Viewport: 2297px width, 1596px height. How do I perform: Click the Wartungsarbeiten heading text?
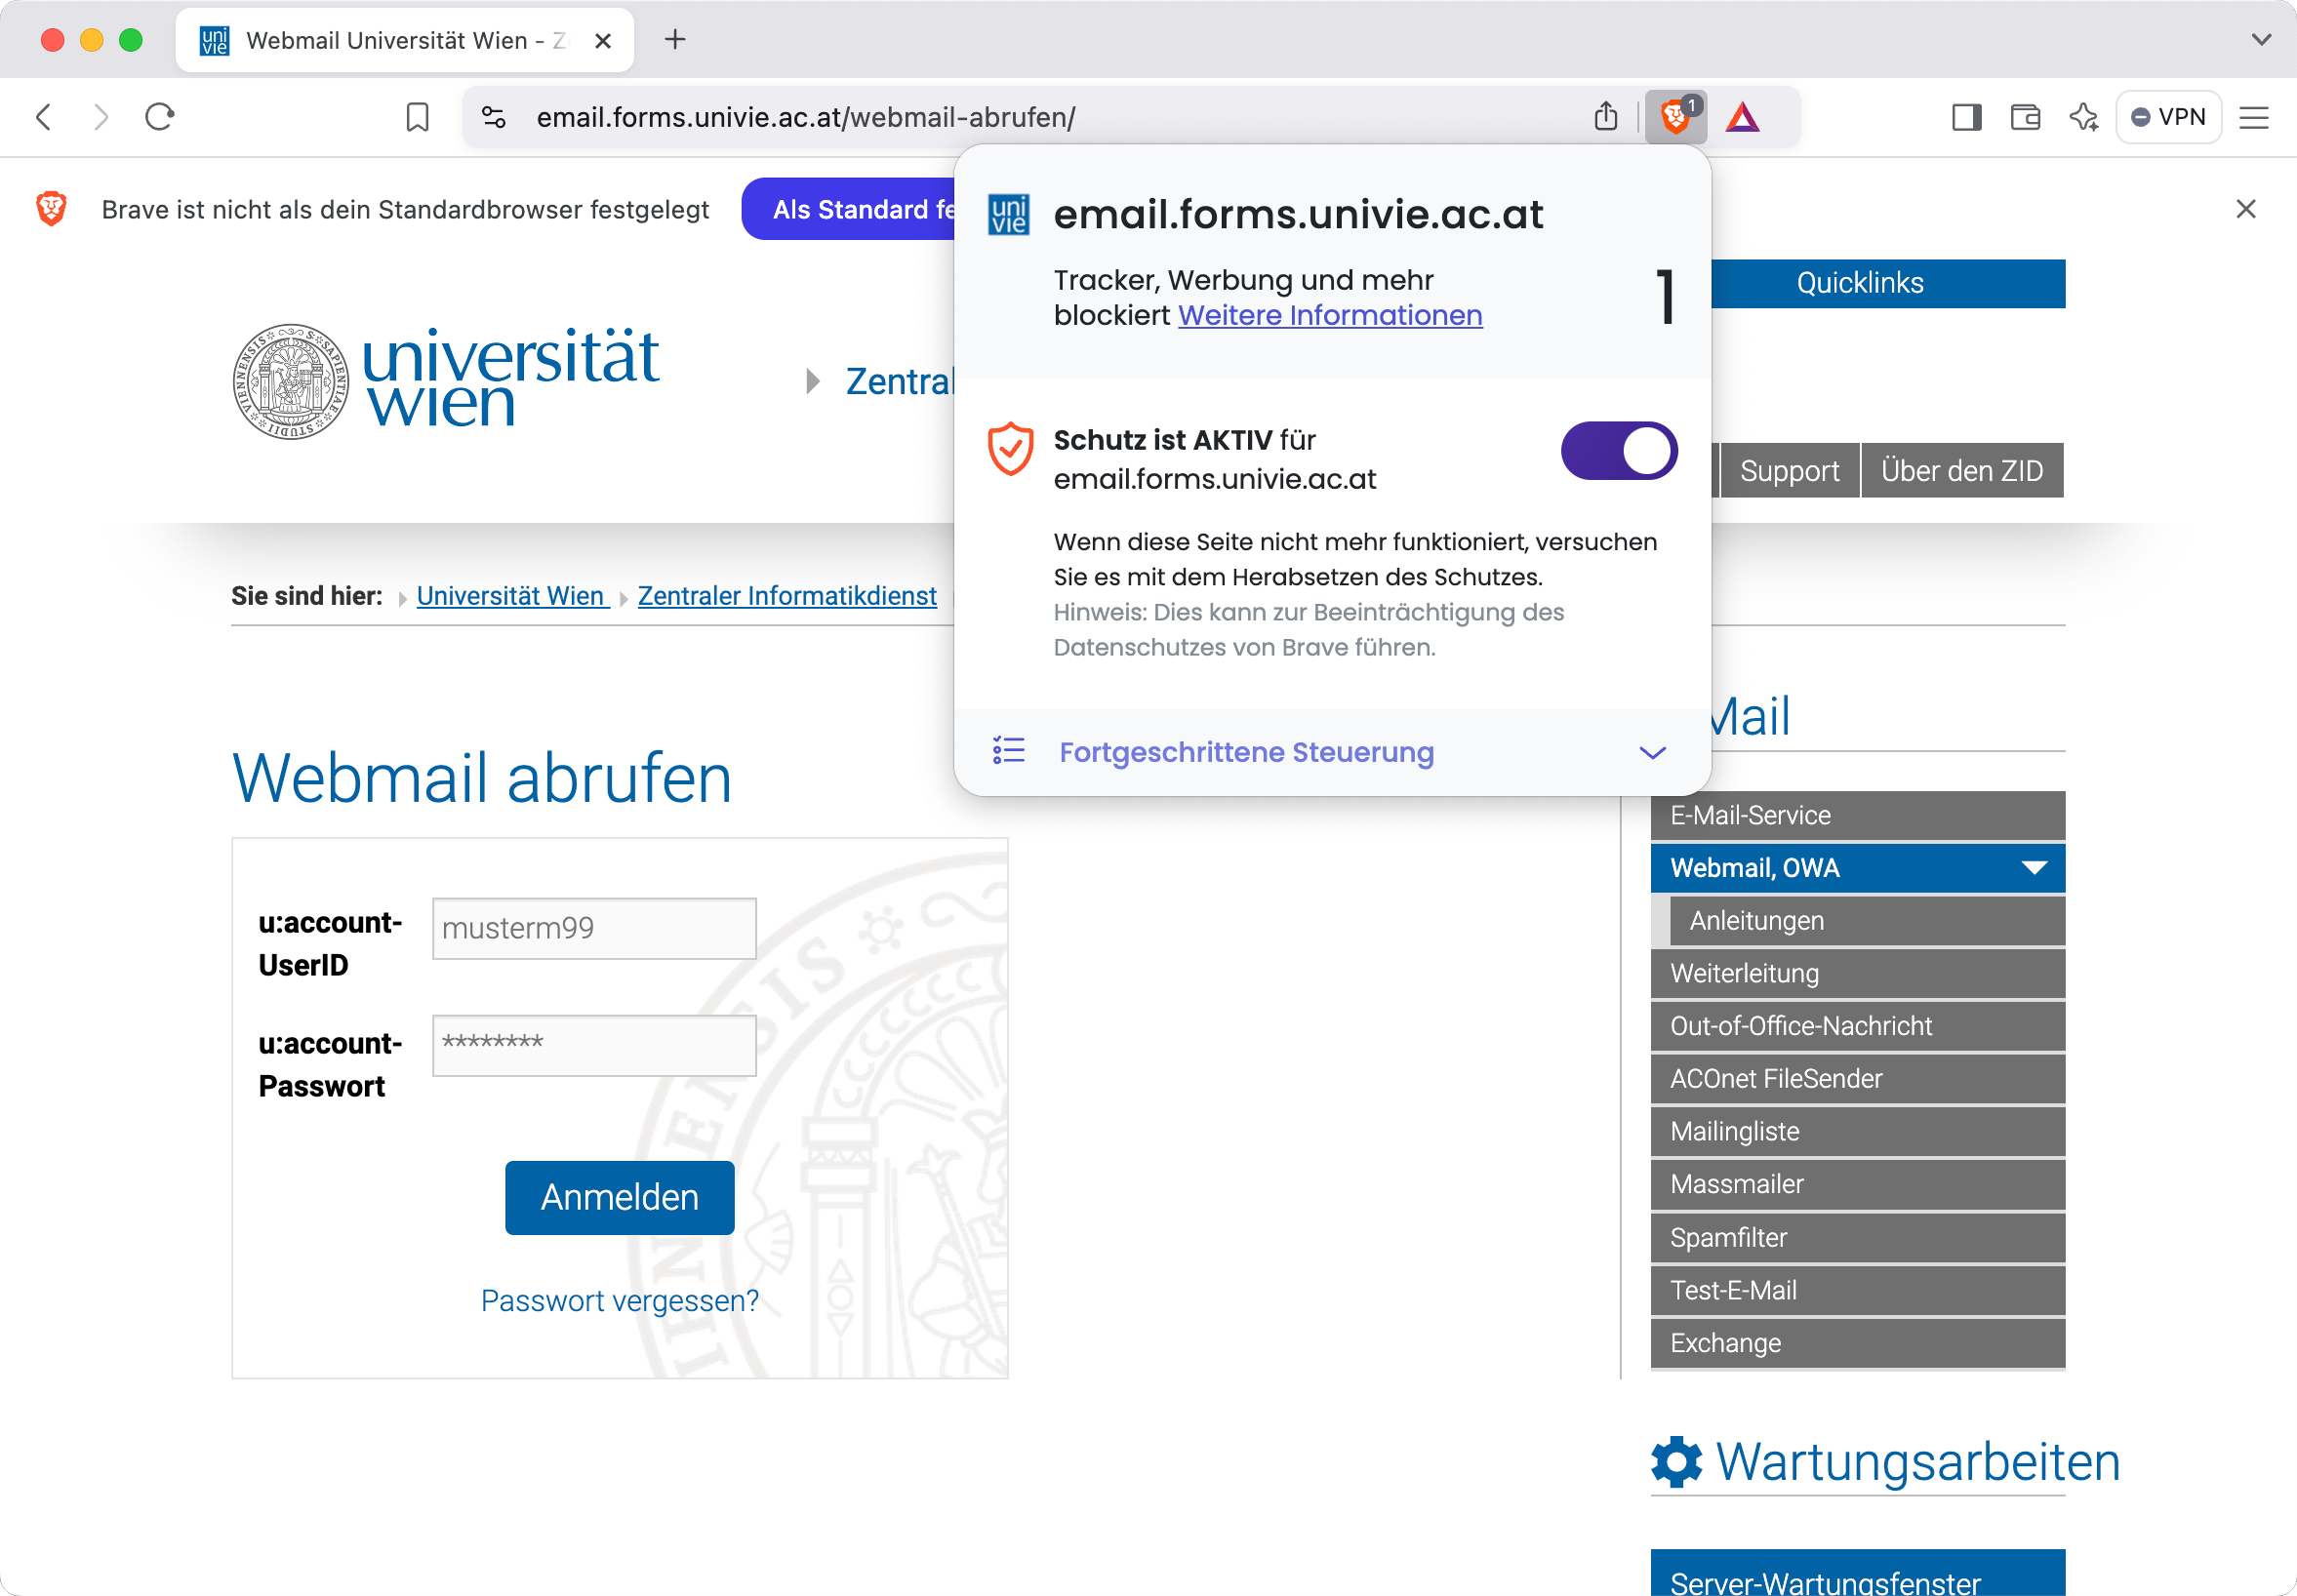(x=1918, y=1462)
